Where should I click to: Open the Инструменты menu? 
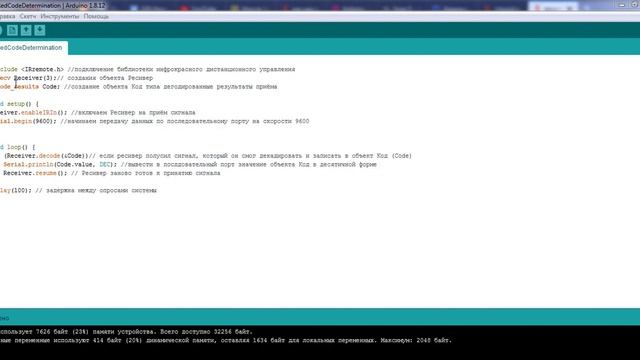click(60, 16)
